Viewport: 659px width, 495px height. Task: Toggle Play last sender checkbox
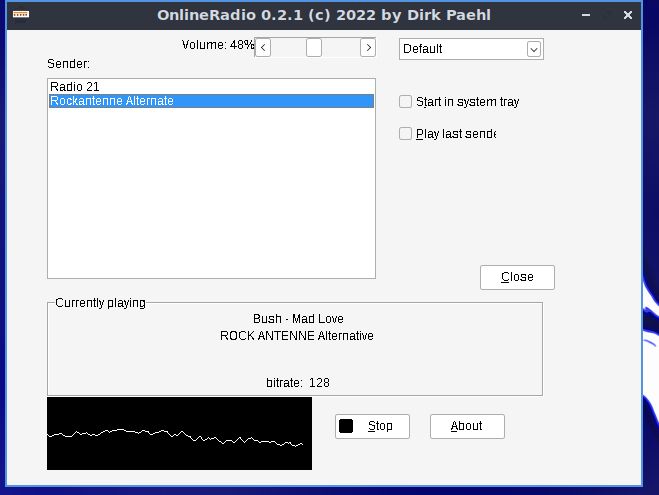405,134
